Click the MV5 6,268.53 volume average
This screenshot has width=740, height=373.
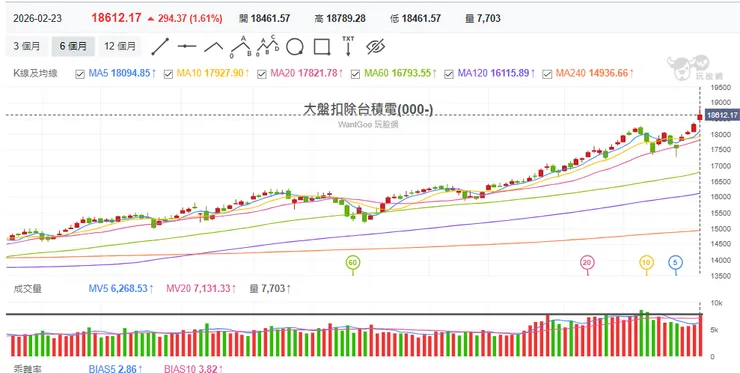[118, 288]
